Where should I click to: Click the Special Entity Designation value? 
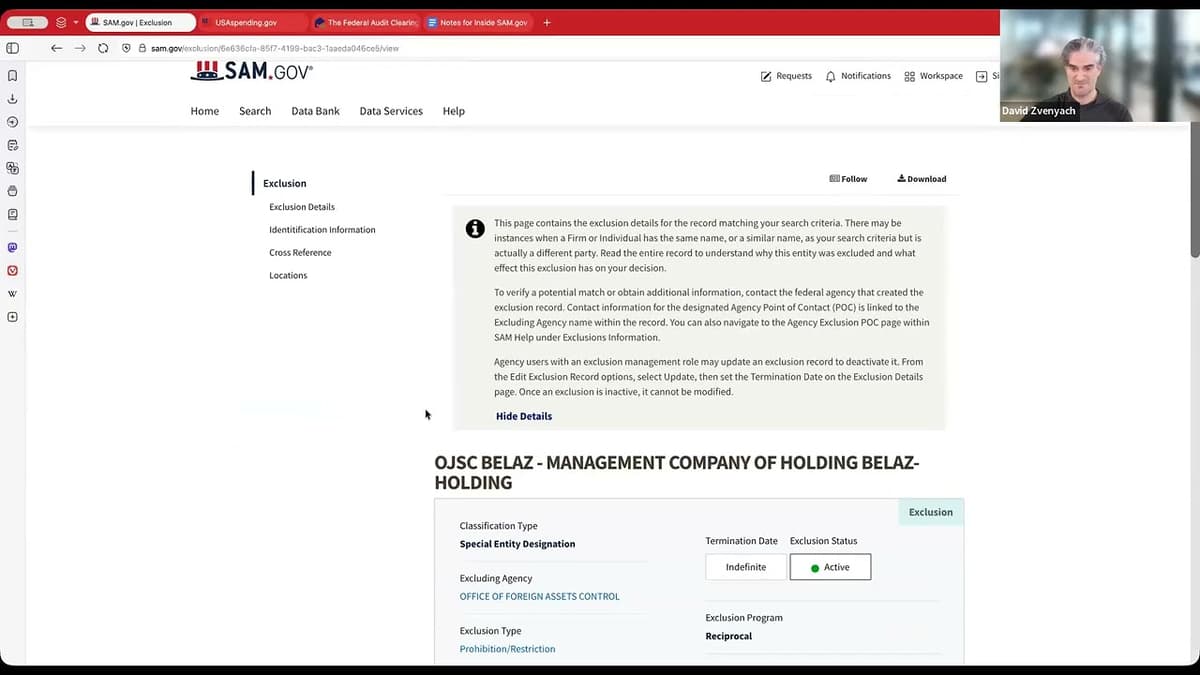point(517,544)
